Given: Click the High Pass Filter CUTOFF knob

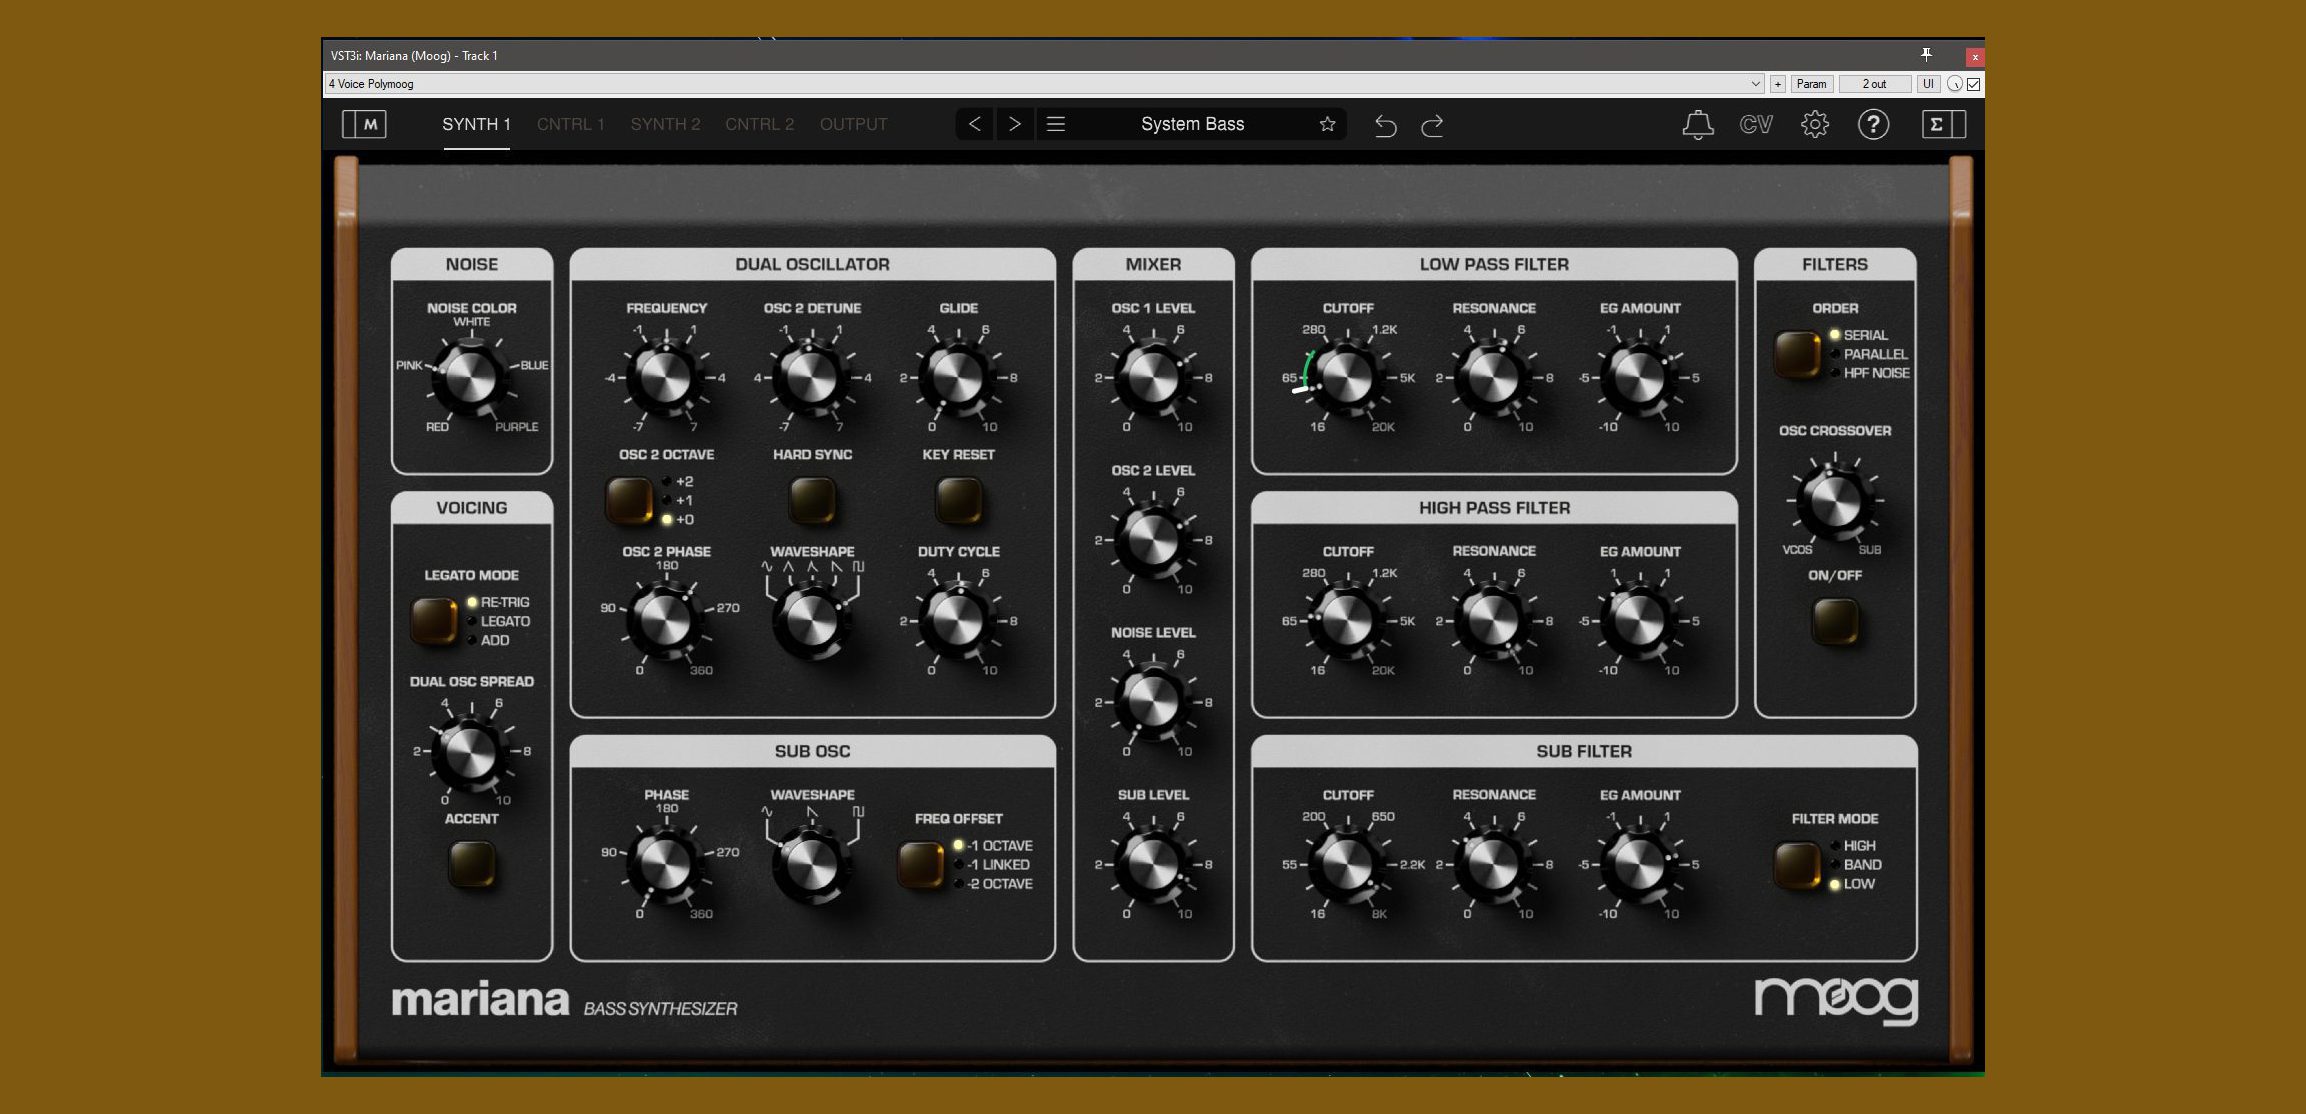Looking at the screenshot, I should click(x=1347, y=621).
